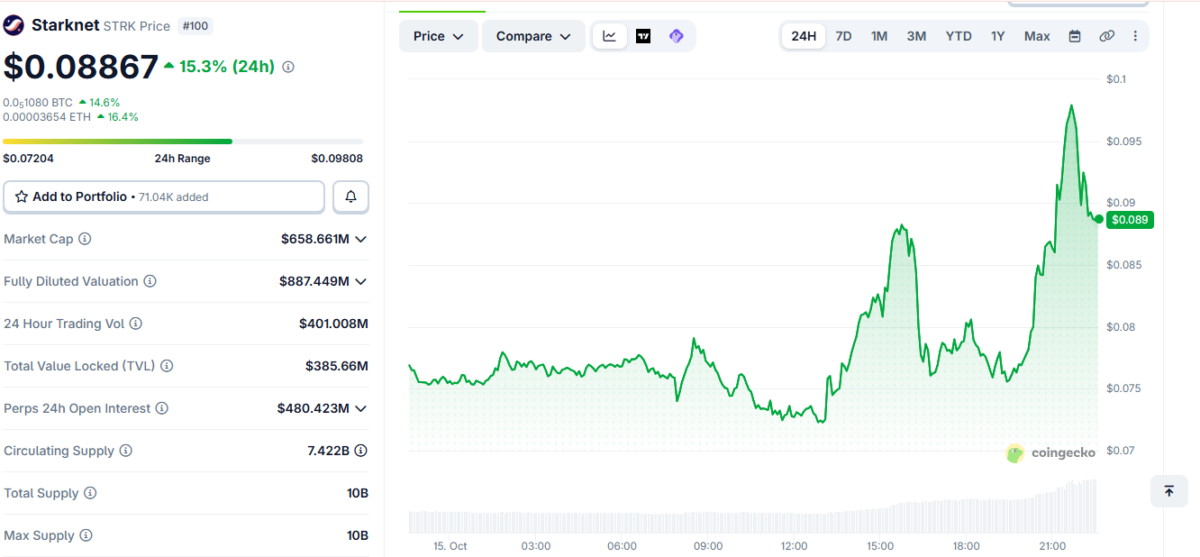Click the 71.04K added text

(173, 197)
